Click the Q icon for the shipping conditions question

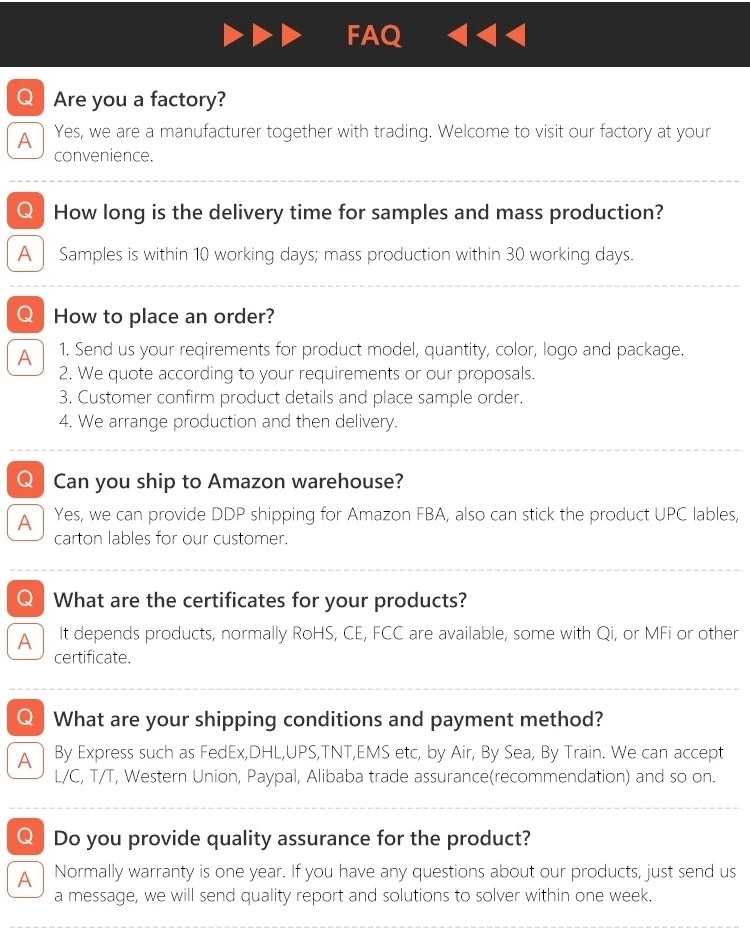(25, 718)
